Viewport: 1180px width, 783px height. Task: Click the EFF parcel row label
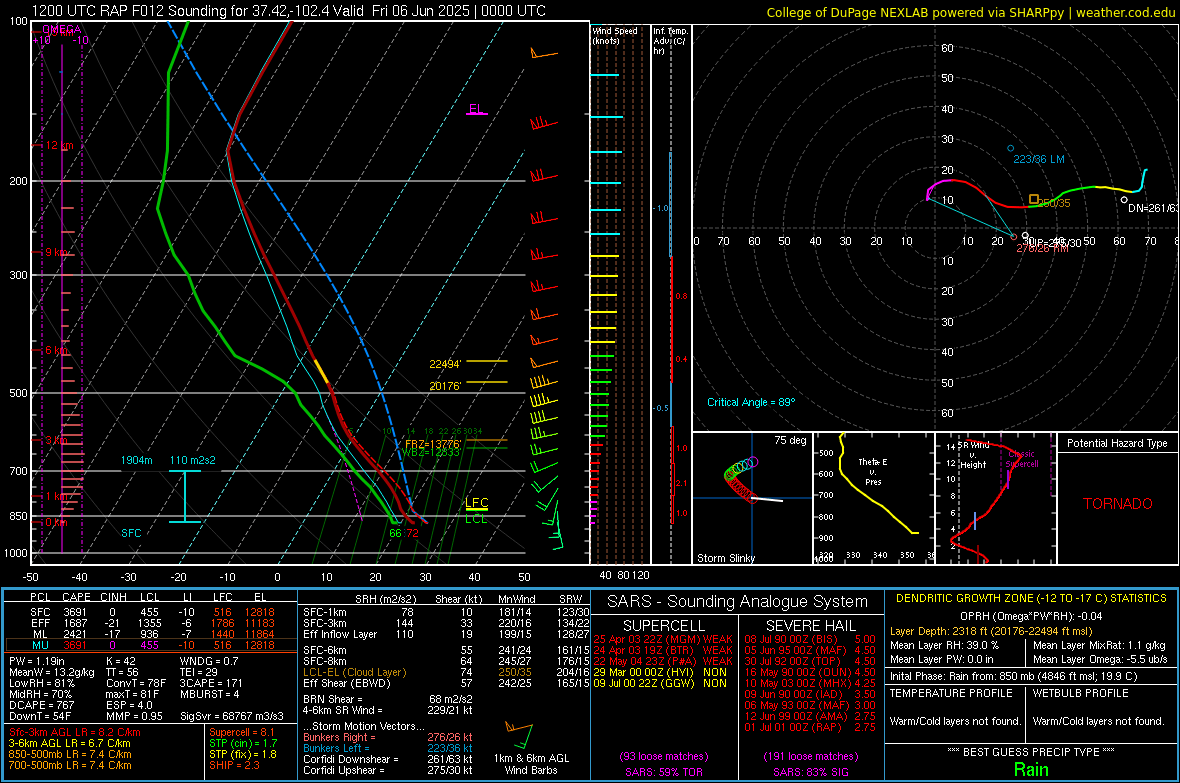pyautogui.click(x=40, y=623)
